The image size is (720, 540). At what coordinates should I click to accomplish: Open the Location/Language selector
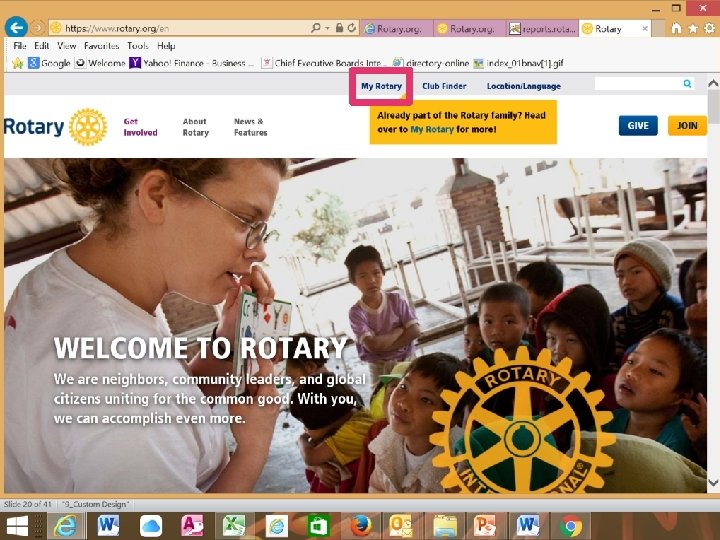click(x=523, y=86)
